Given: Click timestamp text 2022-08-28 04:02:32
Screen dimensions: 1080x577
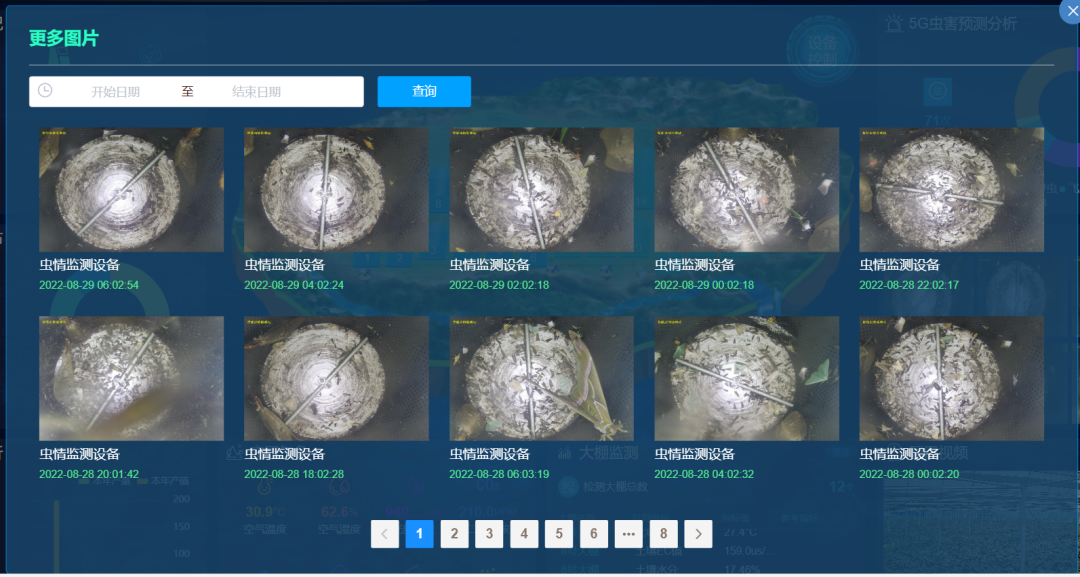Looking at the screenshot, I should pos(704,474).
